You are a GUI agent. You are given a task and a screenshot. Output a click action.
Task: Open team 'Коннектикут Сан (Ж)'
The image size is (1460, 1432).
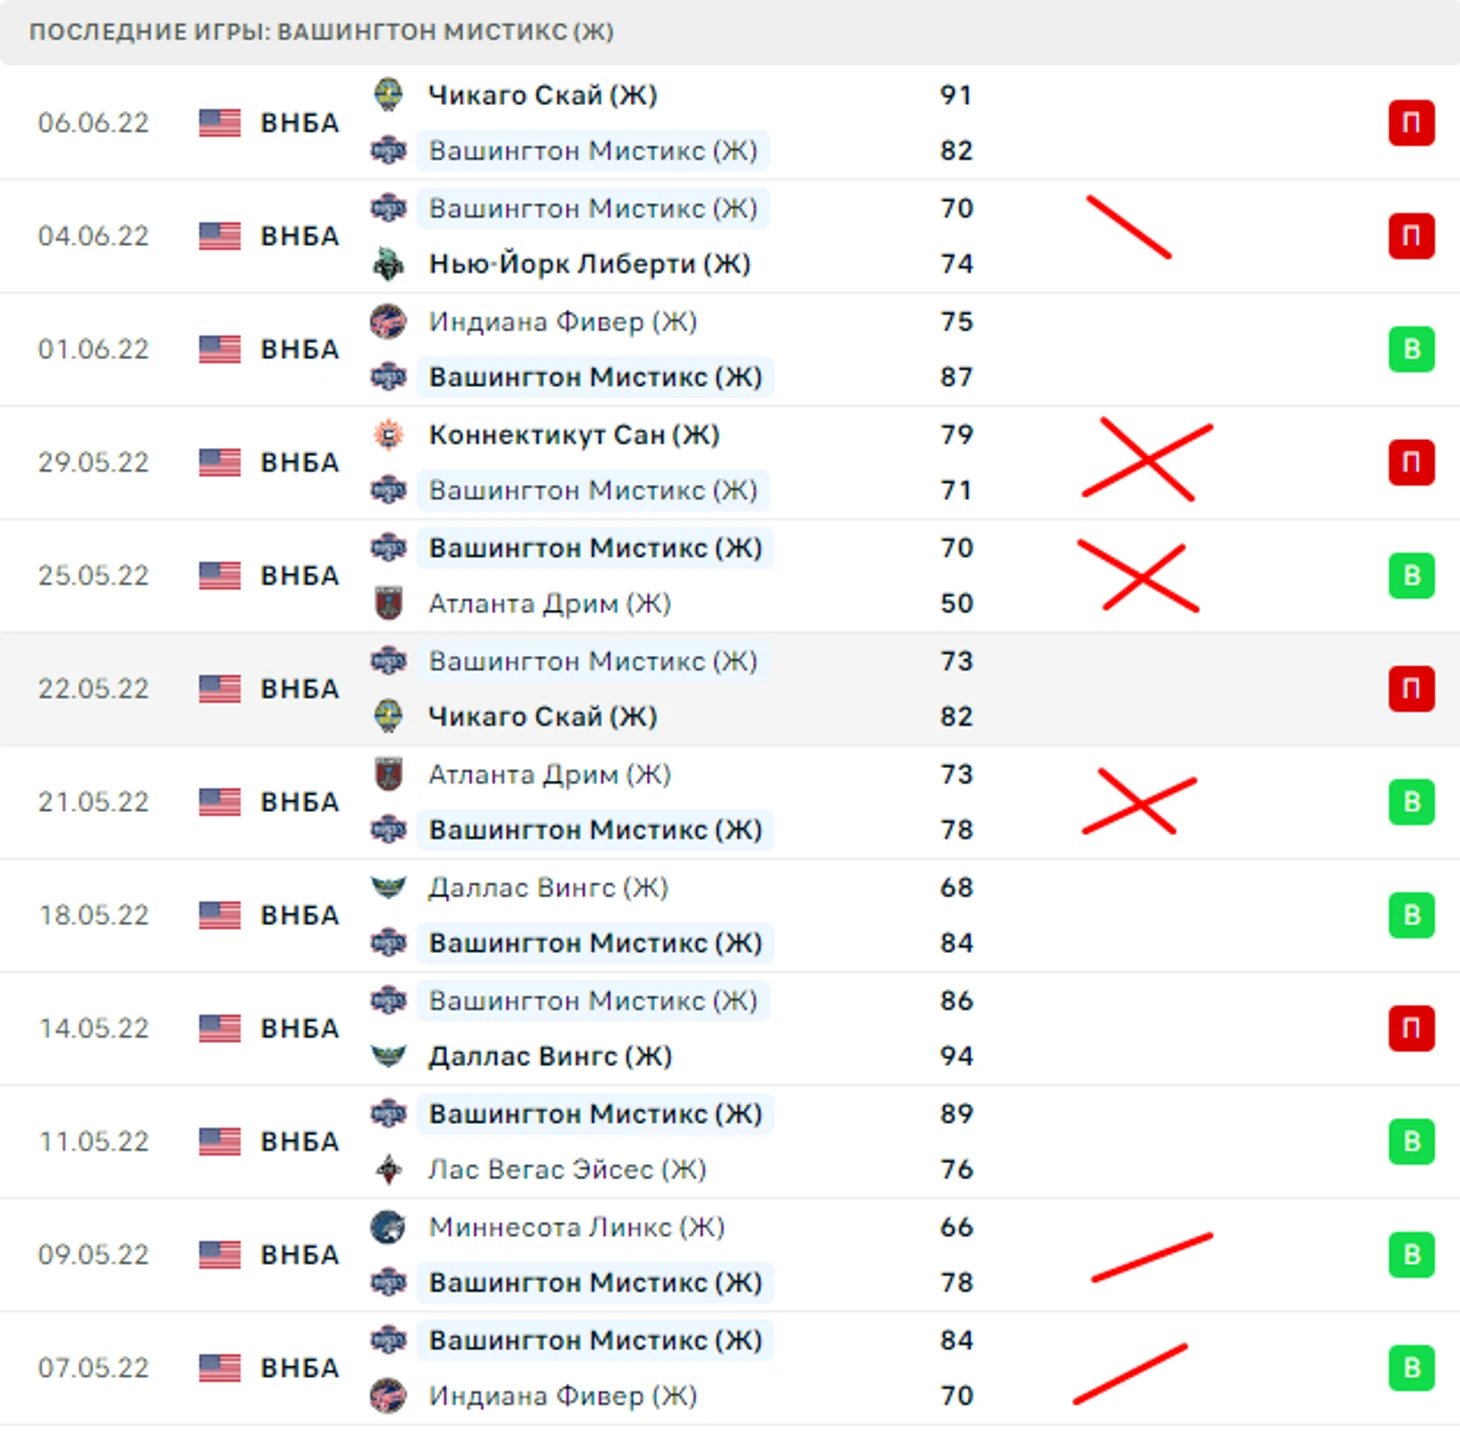point(574,435)
